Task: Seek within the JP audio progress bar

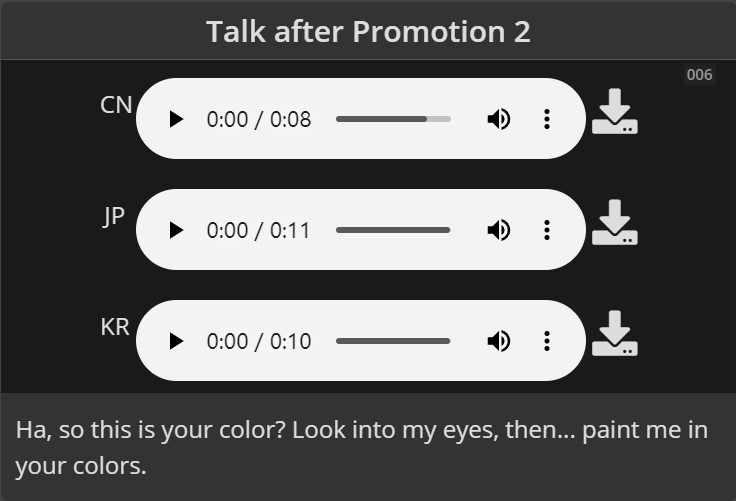Action: 393,230
